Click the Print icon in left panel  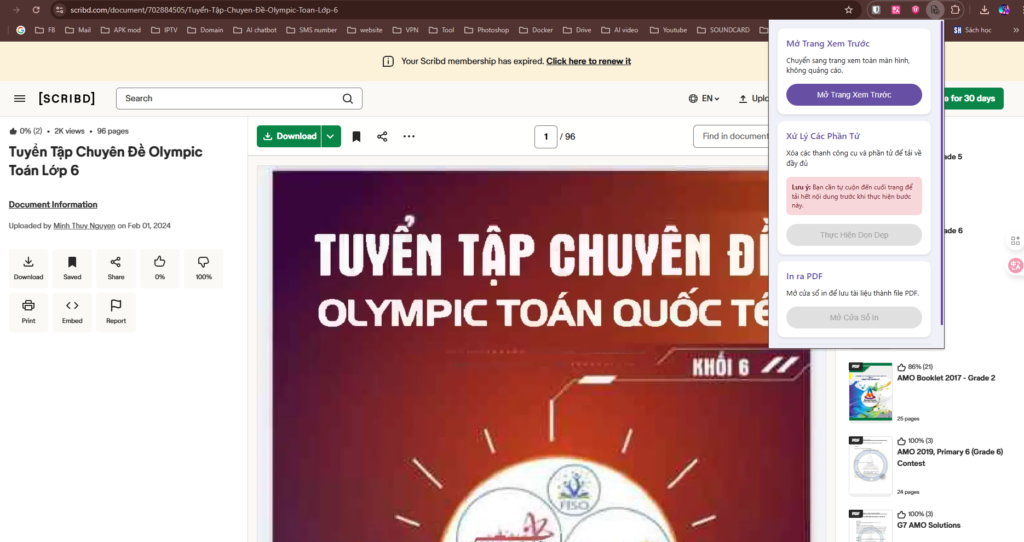(x=28, y=311)
